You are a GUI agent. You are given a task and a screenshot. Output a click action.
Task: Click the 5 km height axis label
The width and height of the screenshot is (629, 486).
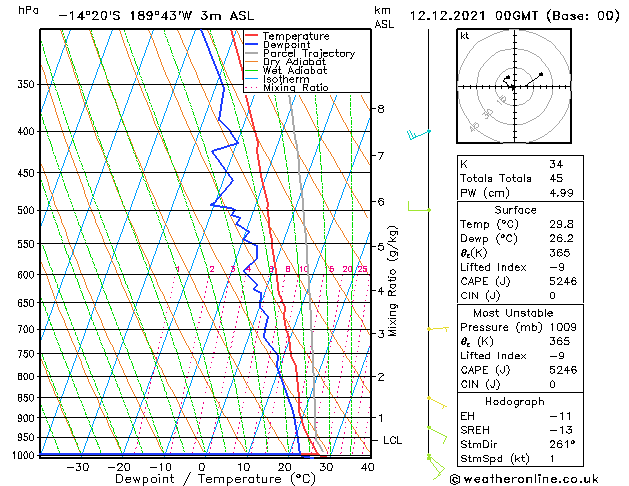click(x=381, y=247)
